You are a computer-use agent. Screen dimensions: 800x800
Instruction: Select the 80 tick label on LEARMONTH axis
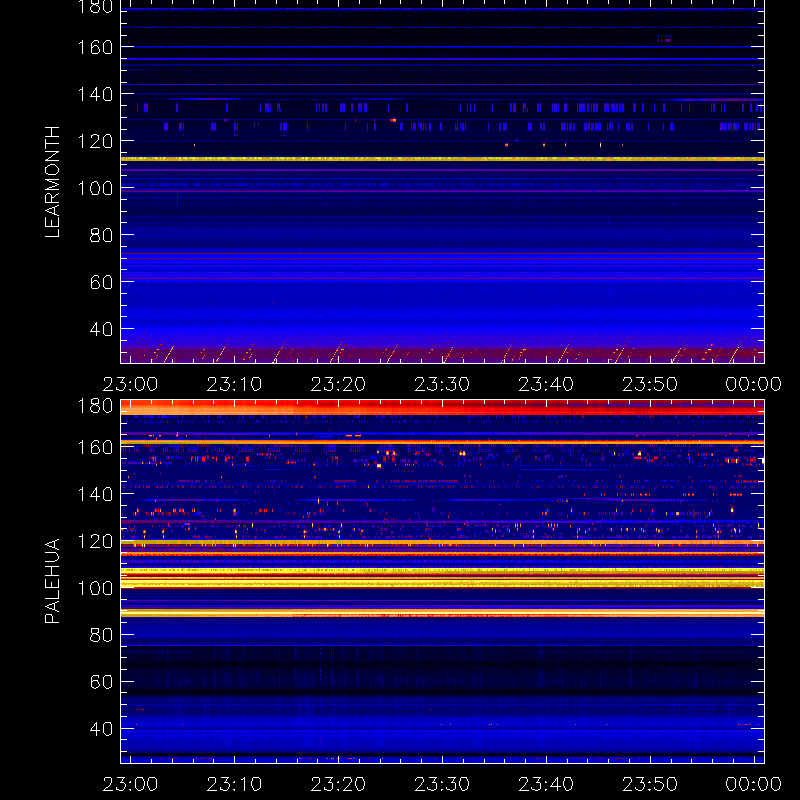coord(101,235)
